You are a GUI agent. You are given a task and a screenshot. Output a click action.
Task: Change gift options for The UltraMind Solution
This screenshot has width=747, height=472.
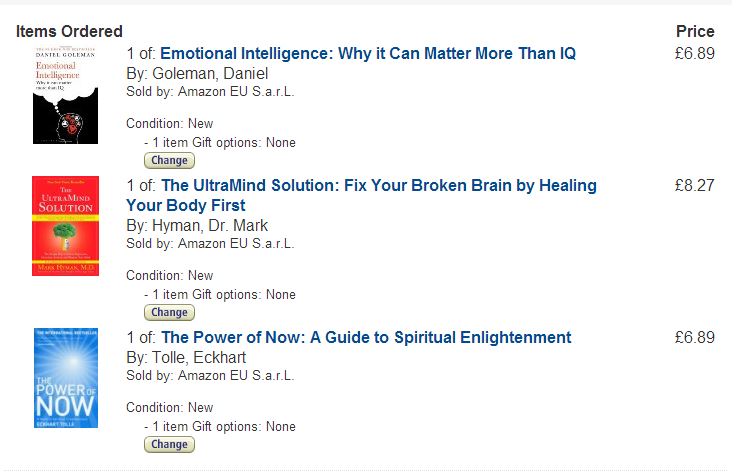pos(169,312)
